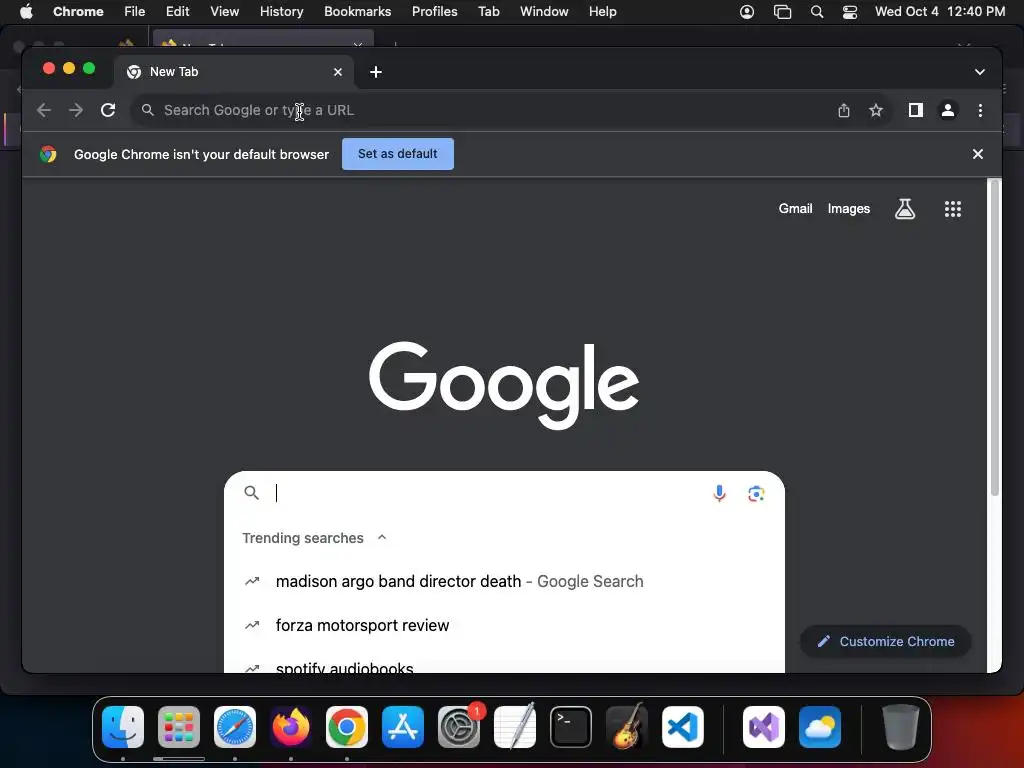Open the Google apps grid
Viewport: 1024px width, 768px height.
(953, 209)
